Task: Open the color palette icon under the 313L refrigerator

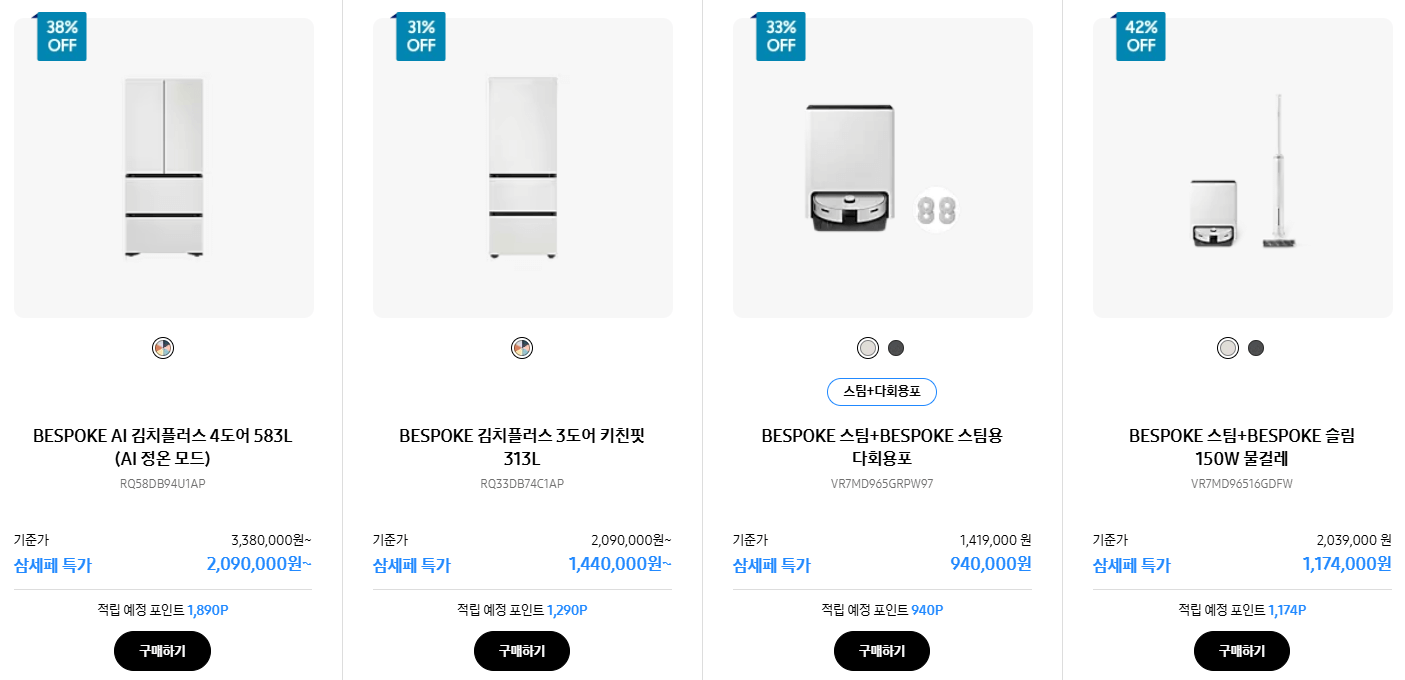Action: [x=522, y=348]
